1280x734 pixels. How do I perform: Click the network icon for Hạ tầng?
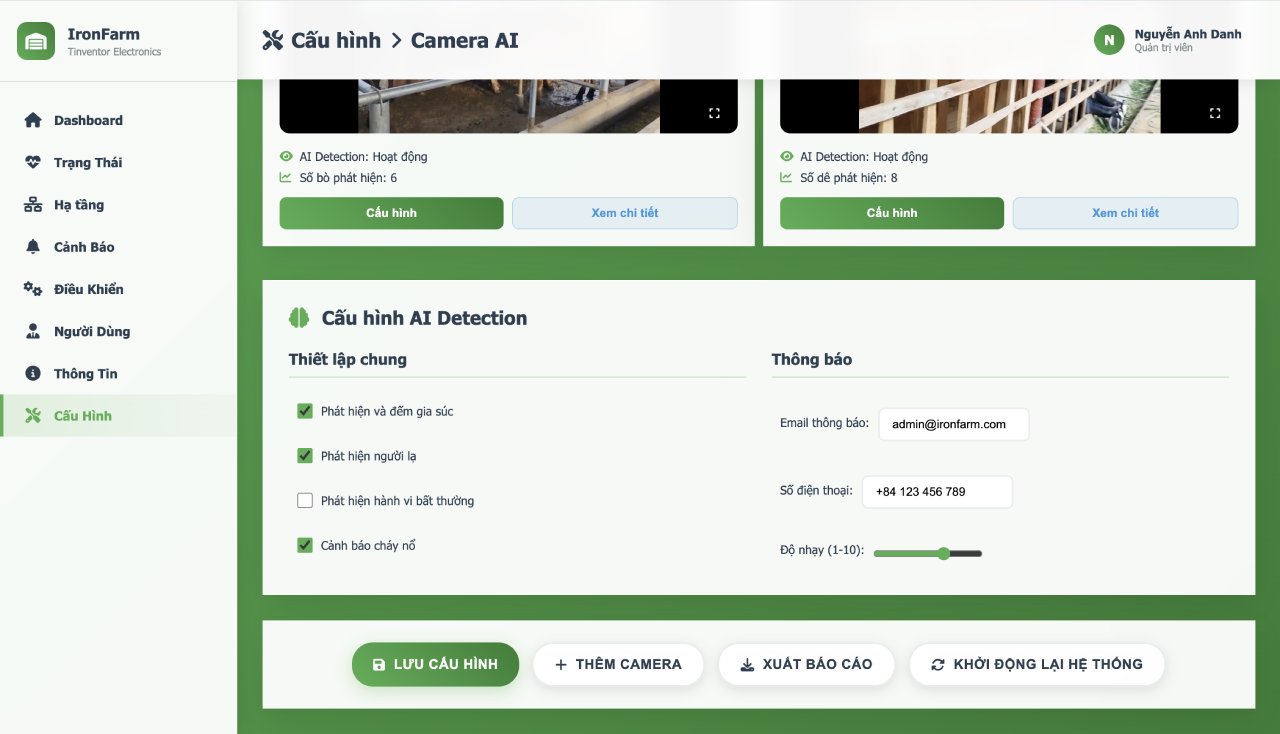33,205
